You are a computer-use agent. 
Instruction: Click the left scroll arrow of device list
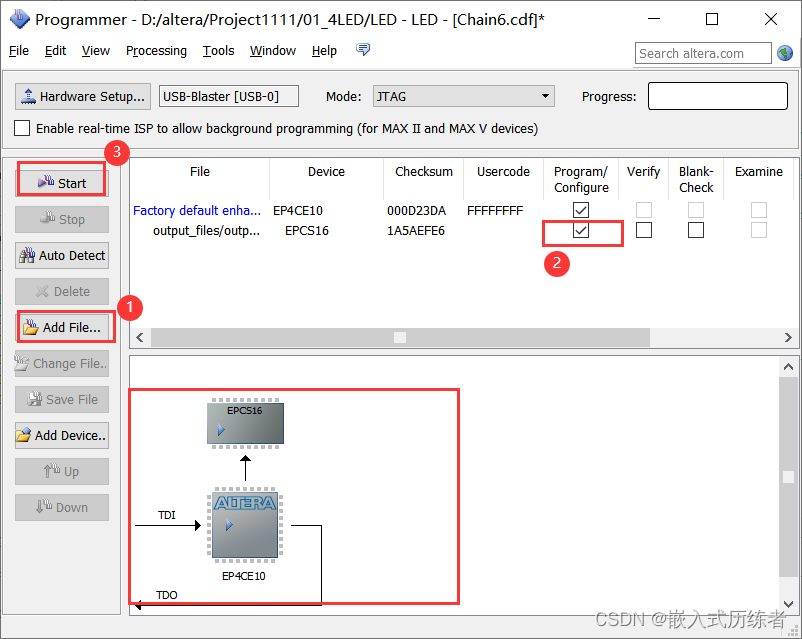[x=140, y=337]
